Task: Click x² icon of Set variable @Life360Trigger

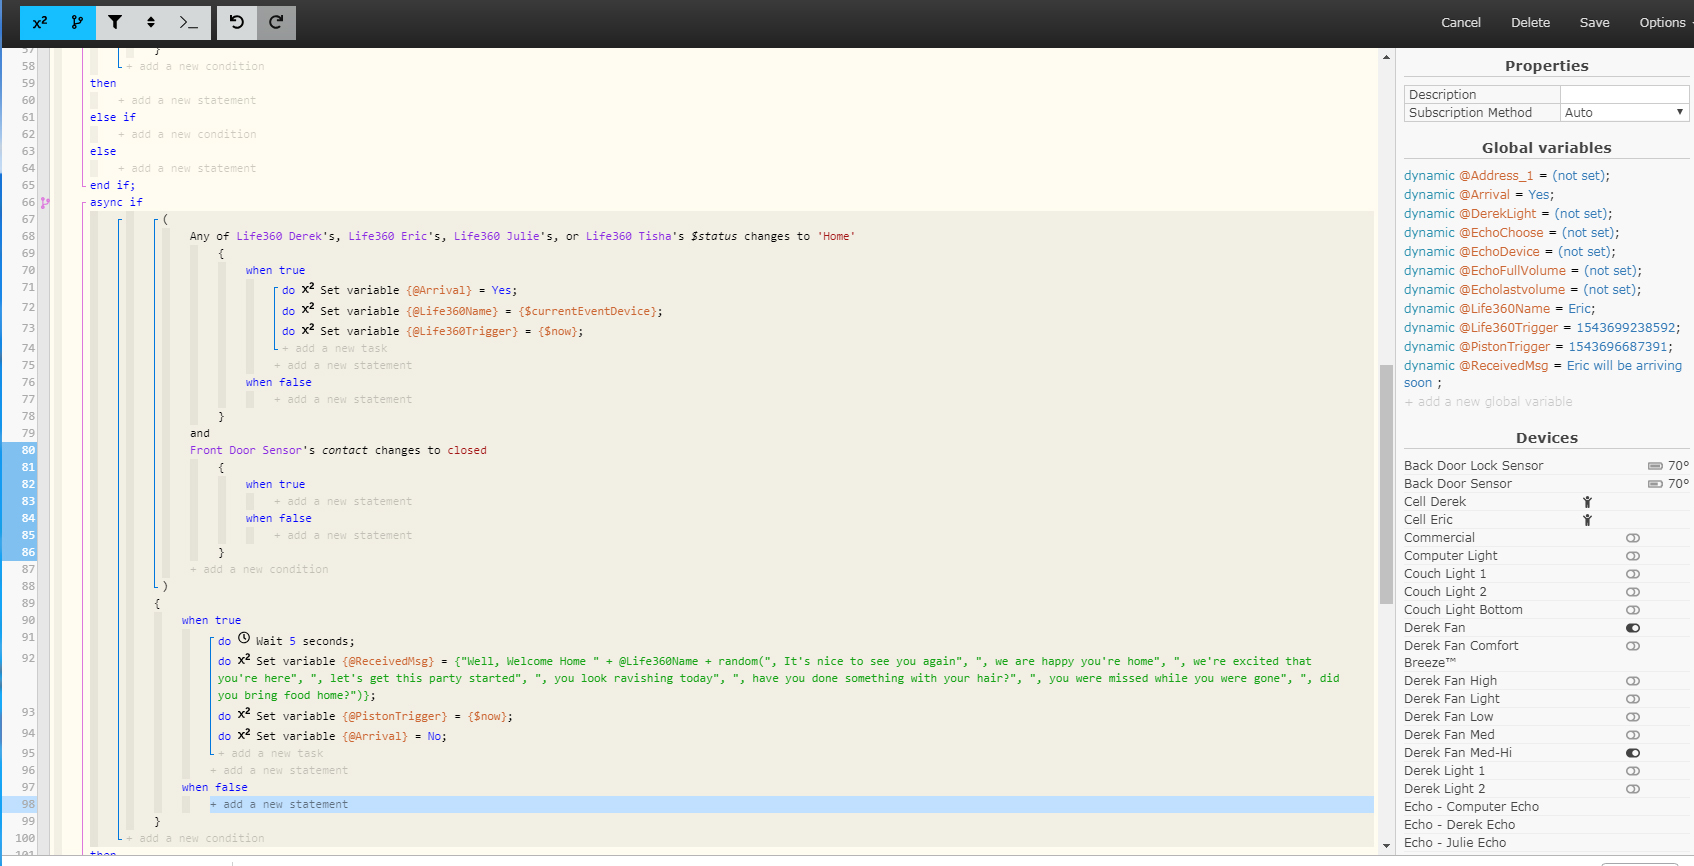Action: tap(308, 329)
